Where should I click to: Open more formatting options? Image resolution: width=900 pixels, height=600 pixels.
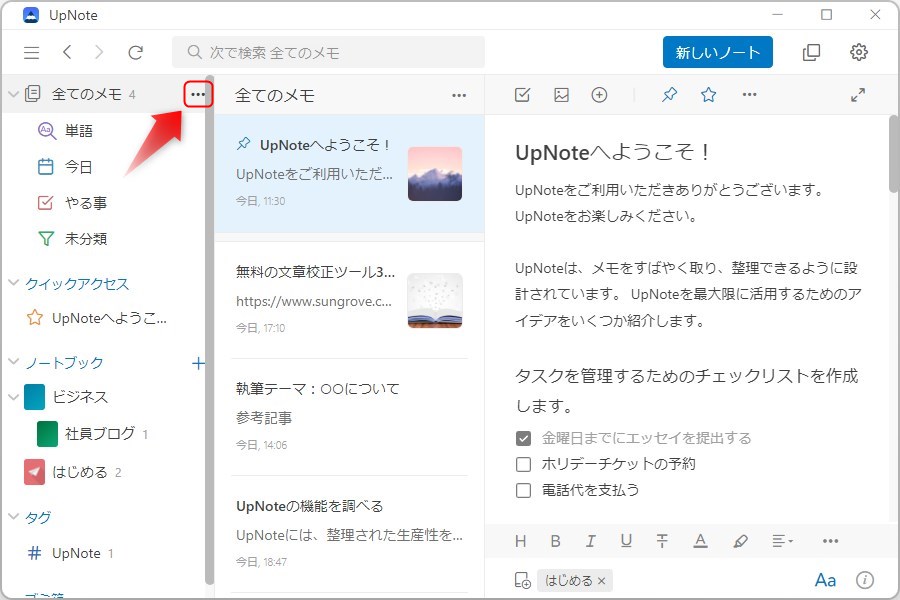point(831,541)
